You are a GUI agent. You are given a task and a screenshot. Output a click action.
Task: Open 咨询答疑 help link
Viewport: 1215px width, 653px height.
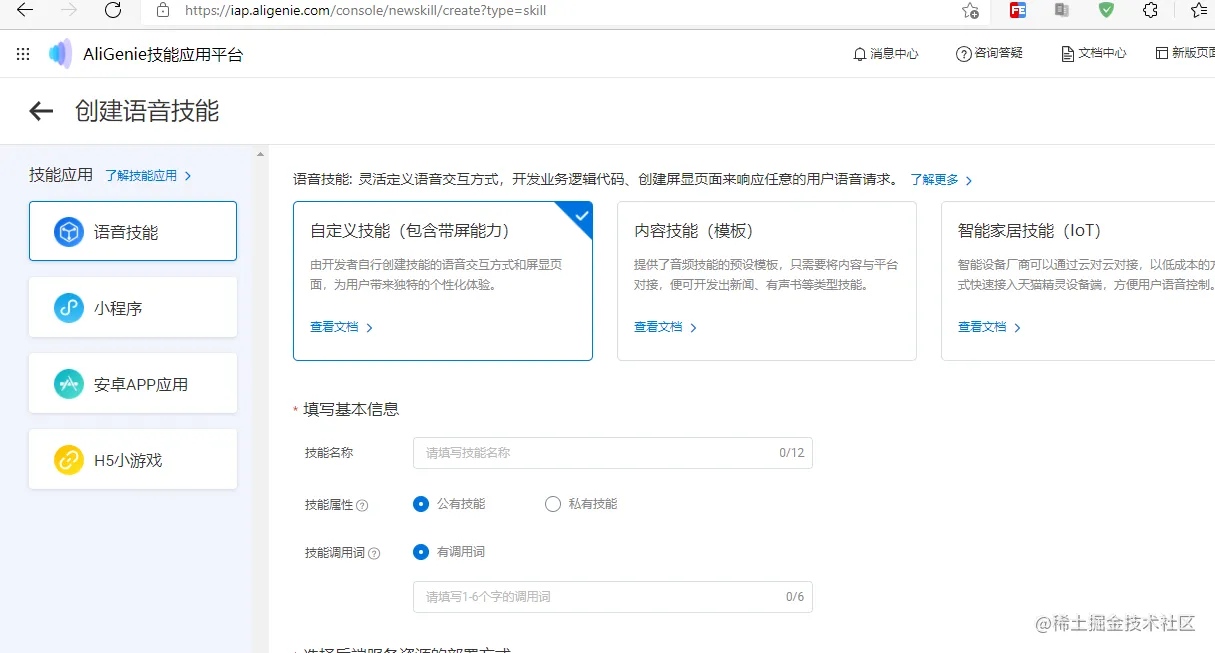989,54
